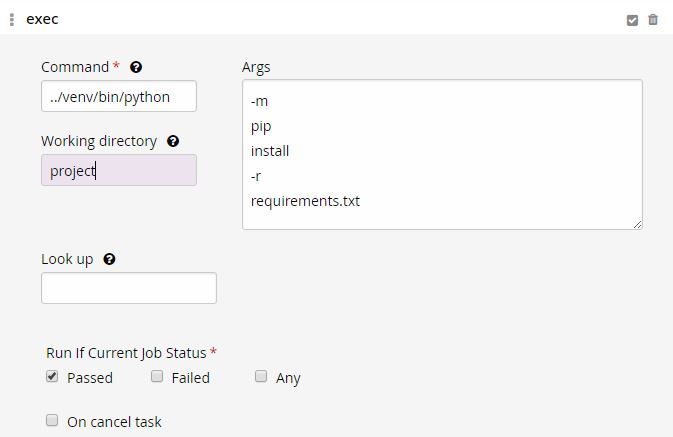Viewport: 673px width, 437px height.
Task: Check the Failed job status checkbox
Action: tap(157, 376)
